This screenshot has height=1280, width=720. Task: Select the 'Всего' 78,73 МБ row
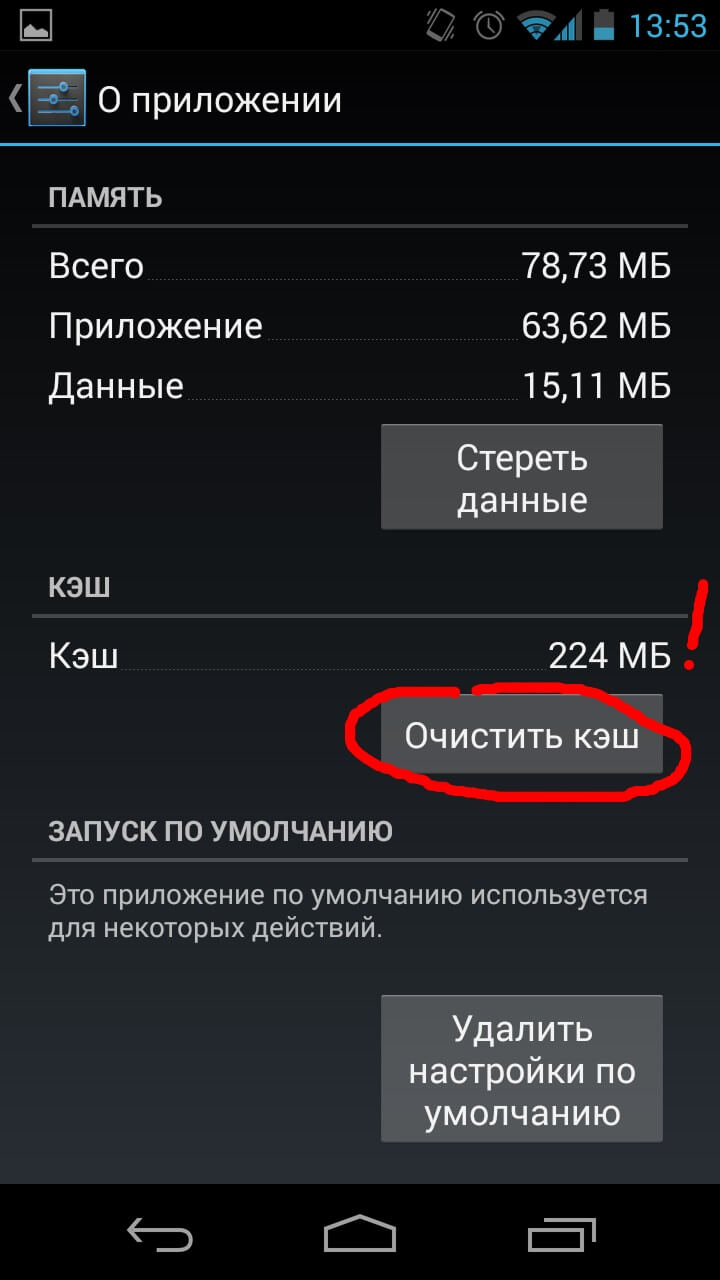pyautogui.click(x=360, y=266)
